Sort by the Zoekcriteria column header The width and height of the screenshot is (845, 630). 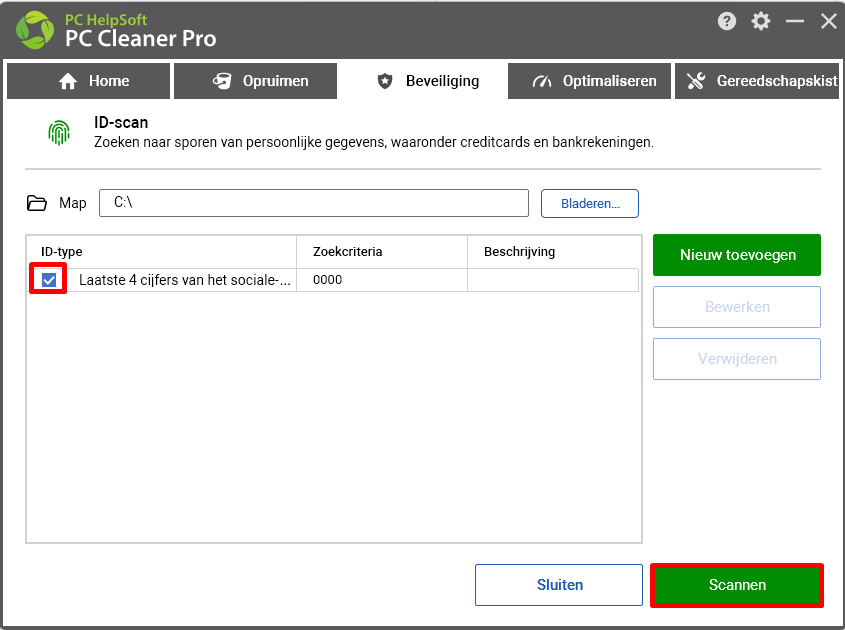tap(382, 252)
